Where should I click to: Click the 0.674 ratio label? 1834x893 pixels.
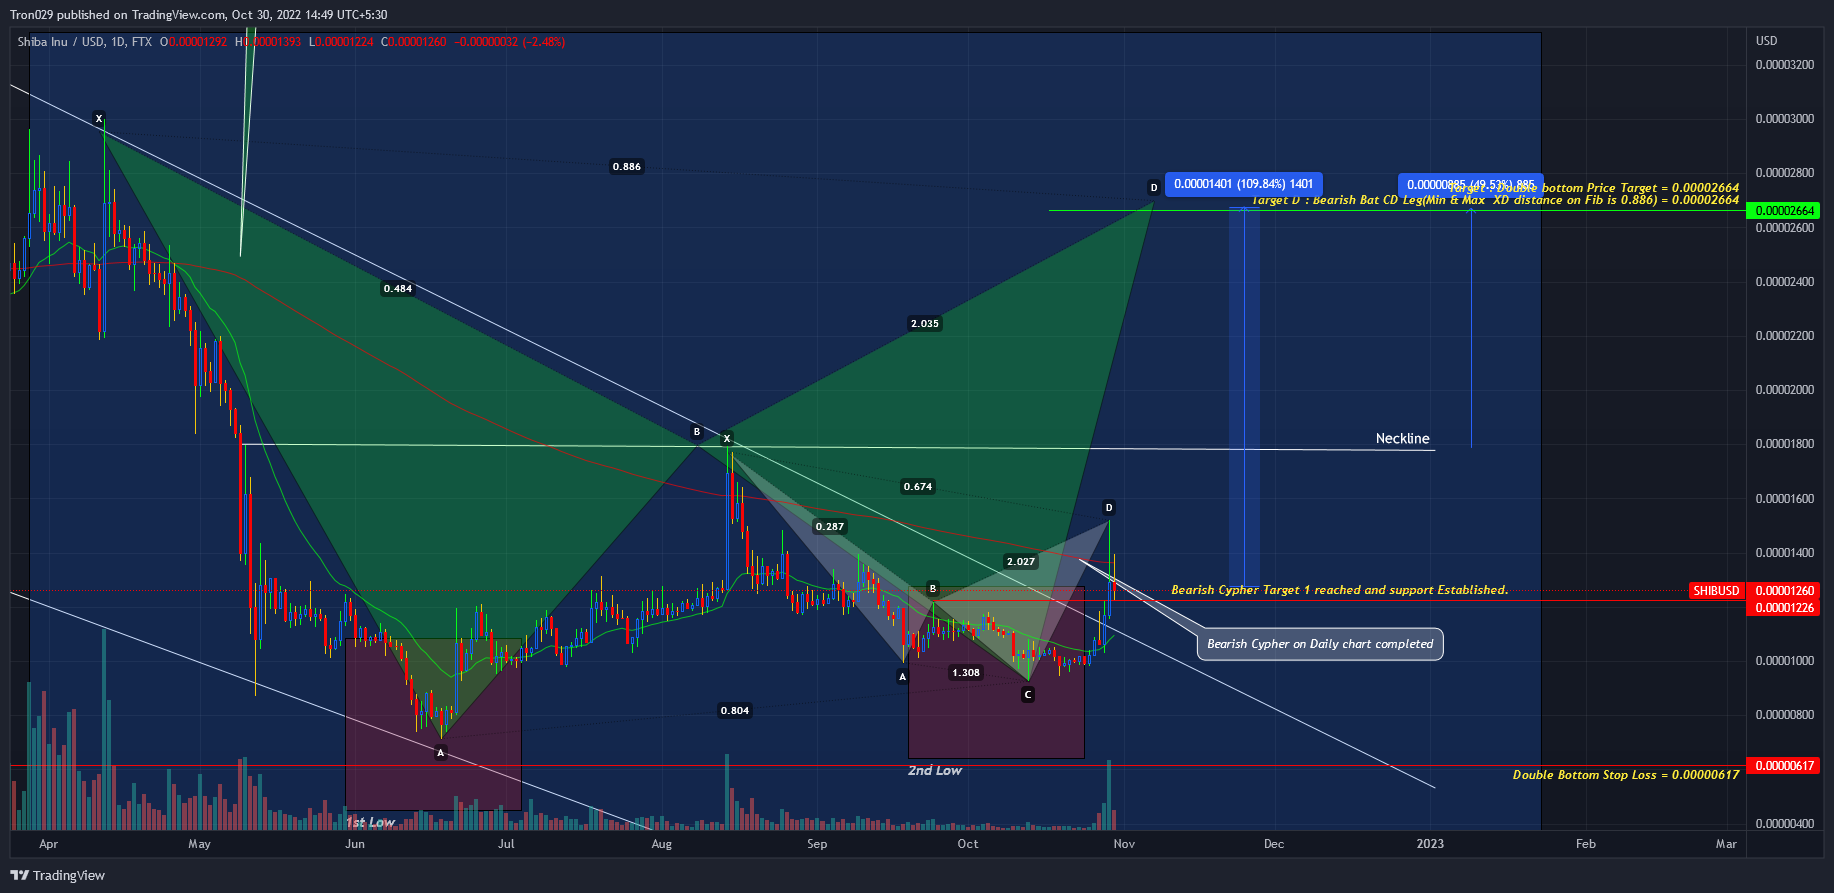click(918, 487)
